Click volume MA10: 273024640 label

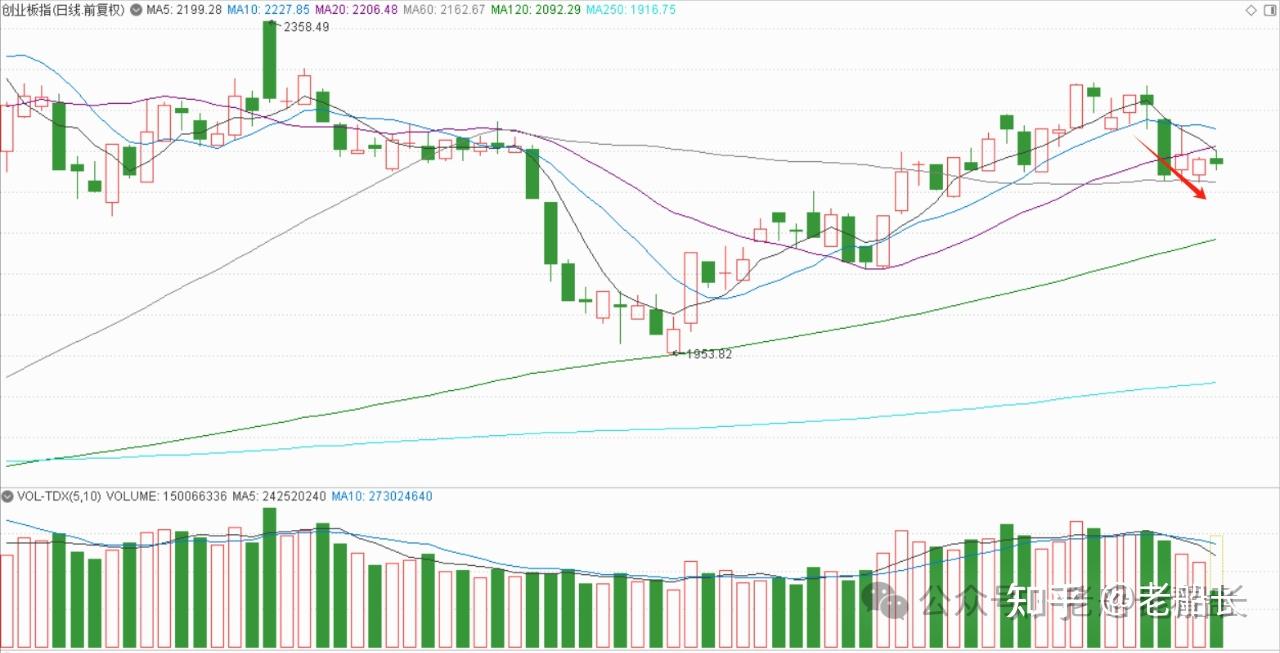coord(382,496)
